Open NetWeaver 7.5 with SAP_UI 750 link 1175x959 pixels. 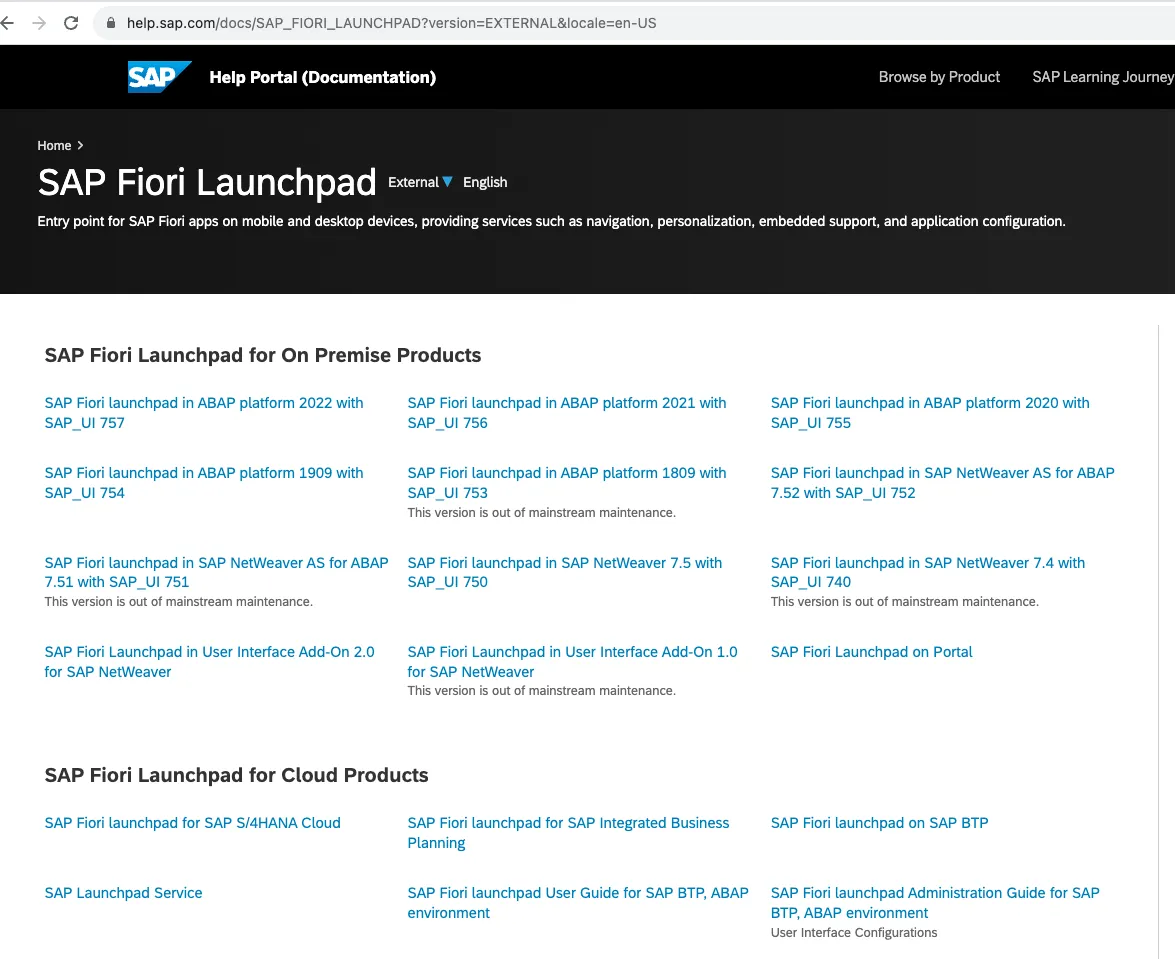(565, 572)
